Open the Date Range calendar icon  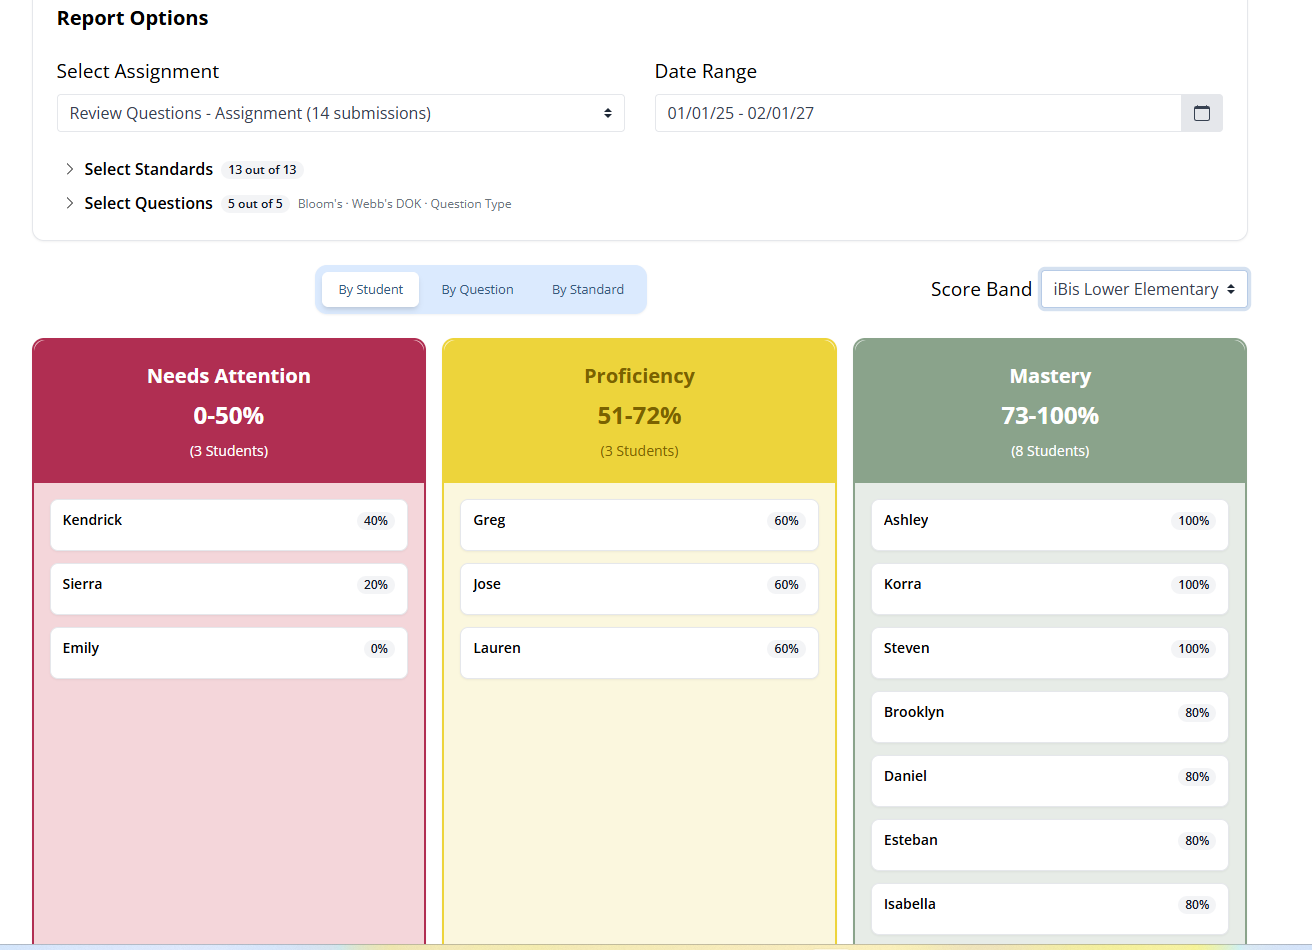tap(1202, 113)
